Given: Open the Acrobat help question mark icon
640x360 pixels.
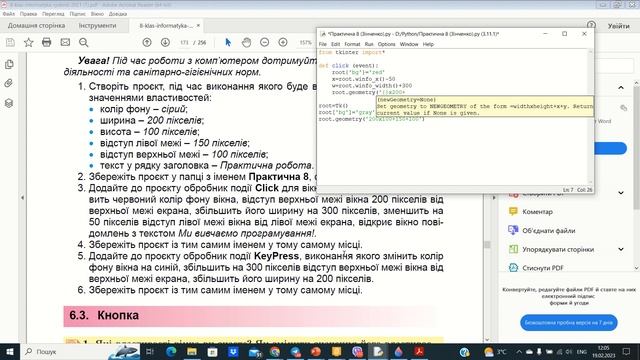Looking at the screenshot, I should [x=591, y=25].
